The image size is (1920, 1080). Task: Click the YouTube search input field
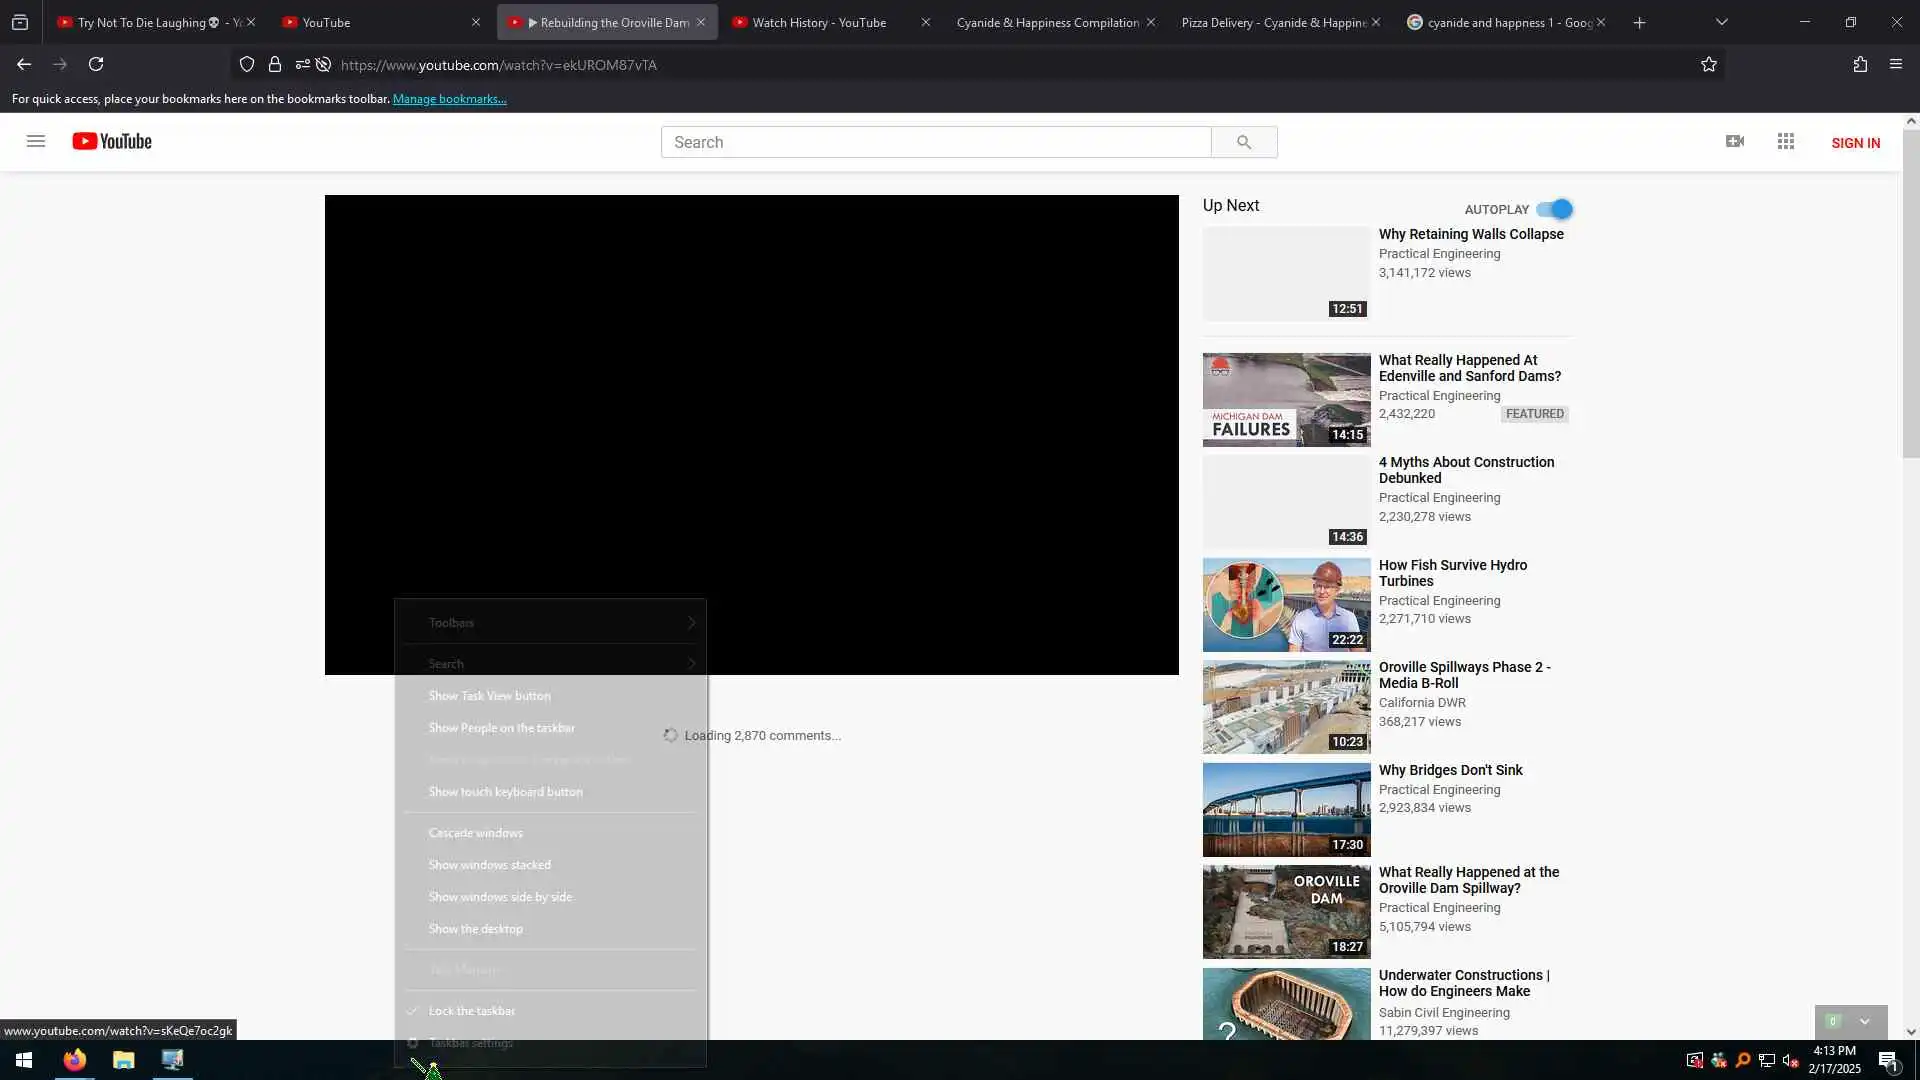point(935,142)
